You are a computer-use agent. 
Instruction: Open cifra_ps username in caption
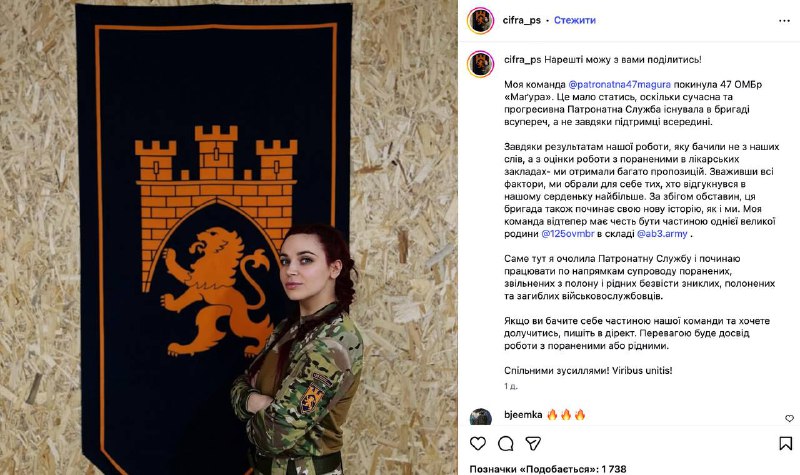tap(522, 60)
